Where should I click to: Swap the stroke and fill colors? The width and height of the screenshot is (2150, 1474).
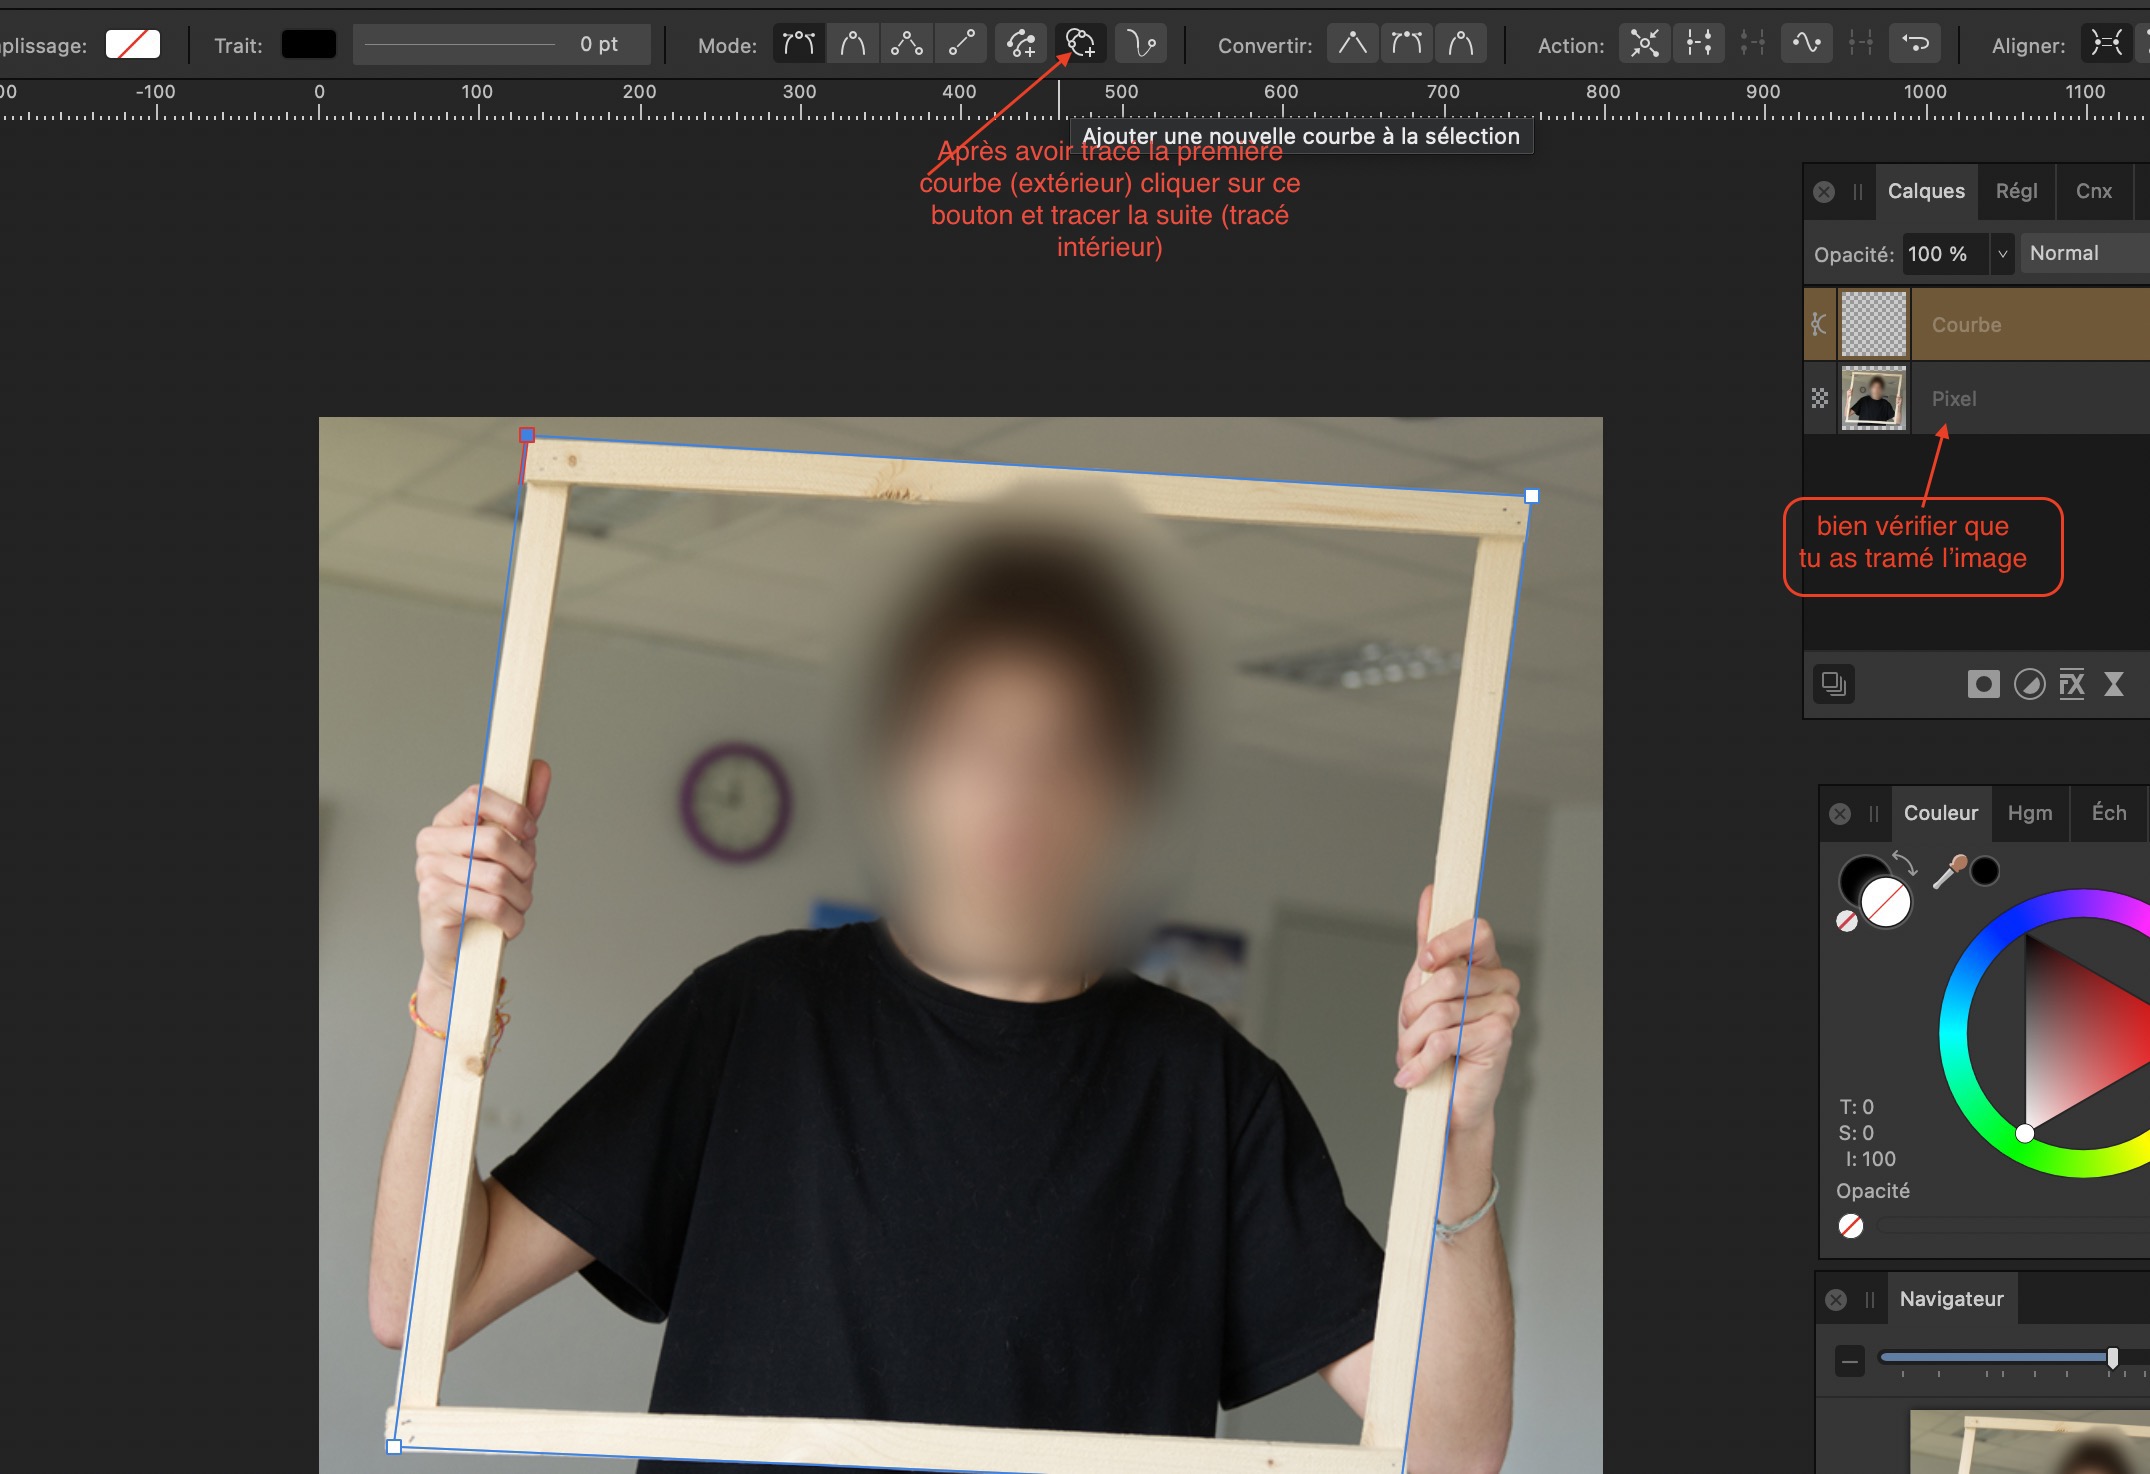click(x=1904, y=862)
